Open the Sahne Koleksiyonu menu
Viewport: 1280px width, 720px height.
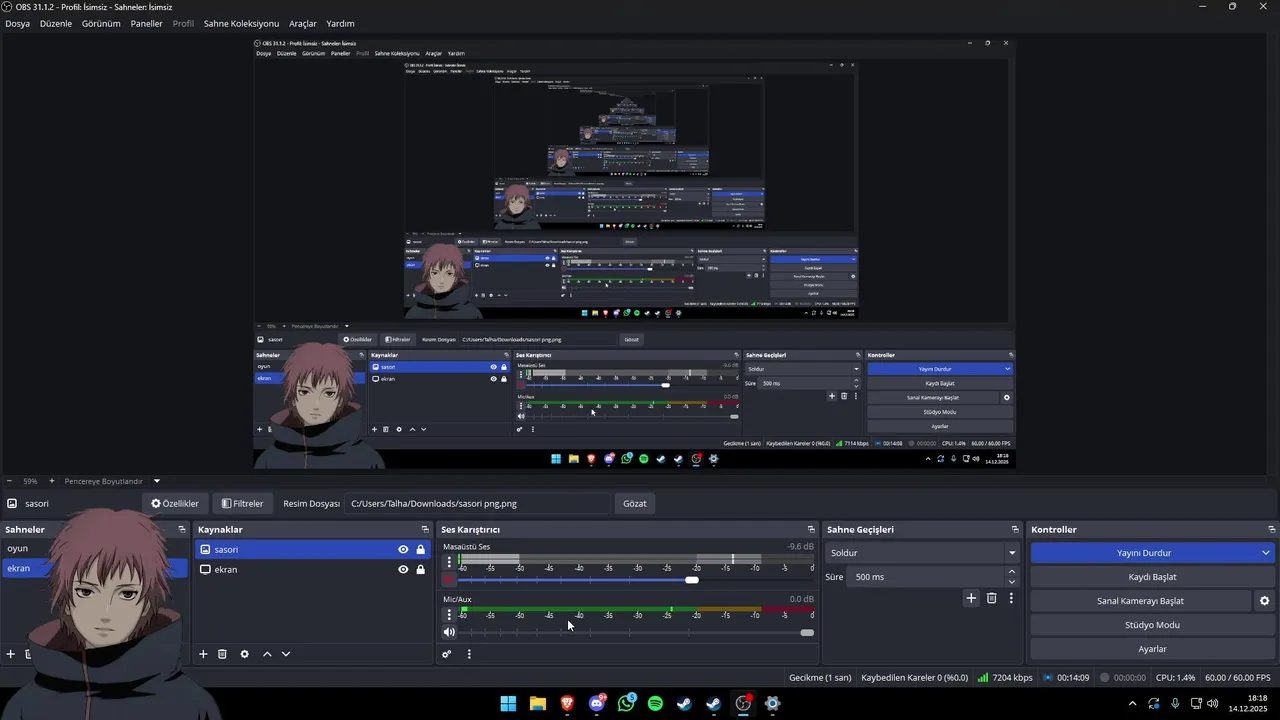pos(241,23)
